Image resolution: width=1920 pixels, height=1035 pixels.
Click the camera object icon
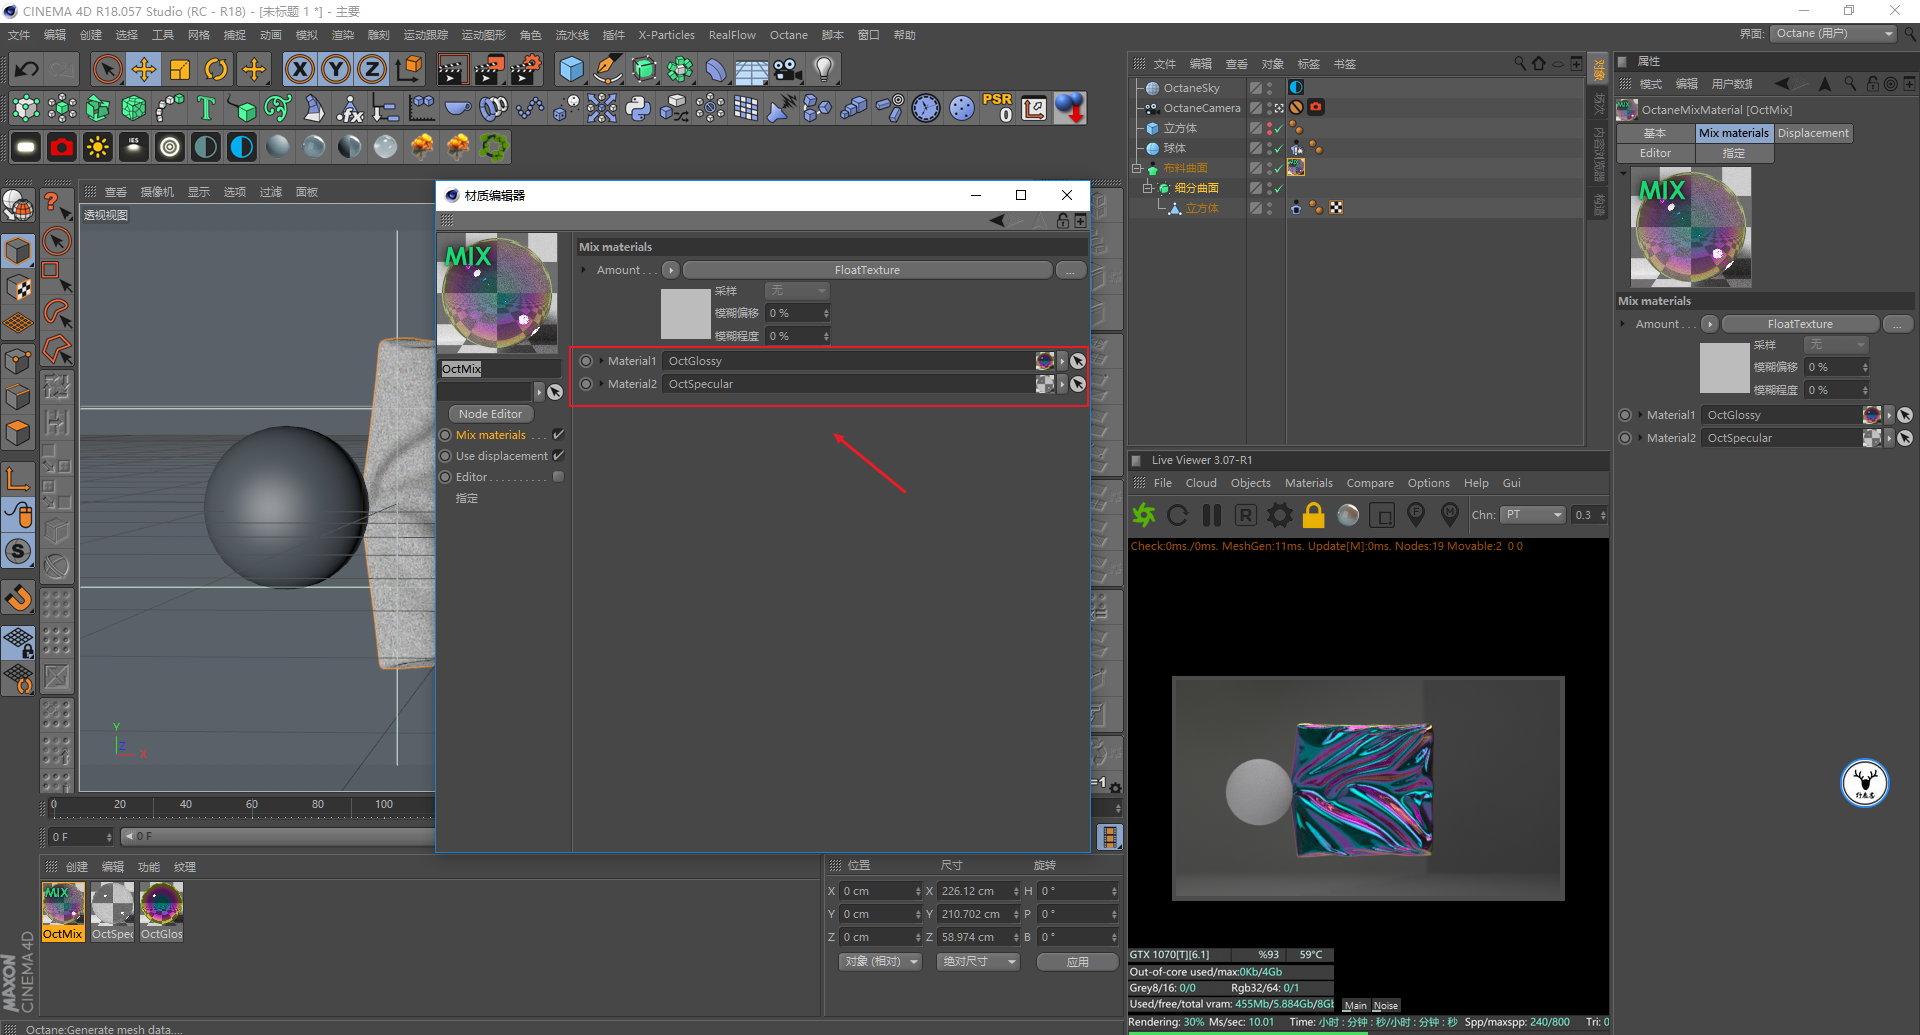788,69
